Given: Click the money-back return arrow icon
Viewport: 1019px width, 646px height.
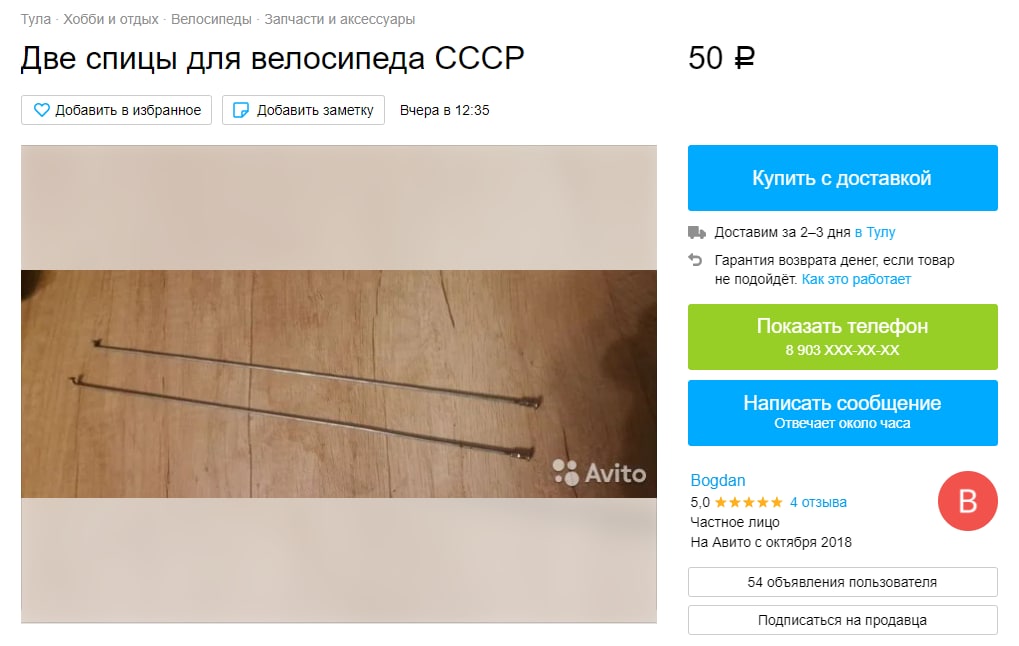Looking at the screenshot, I should point(695,260).
